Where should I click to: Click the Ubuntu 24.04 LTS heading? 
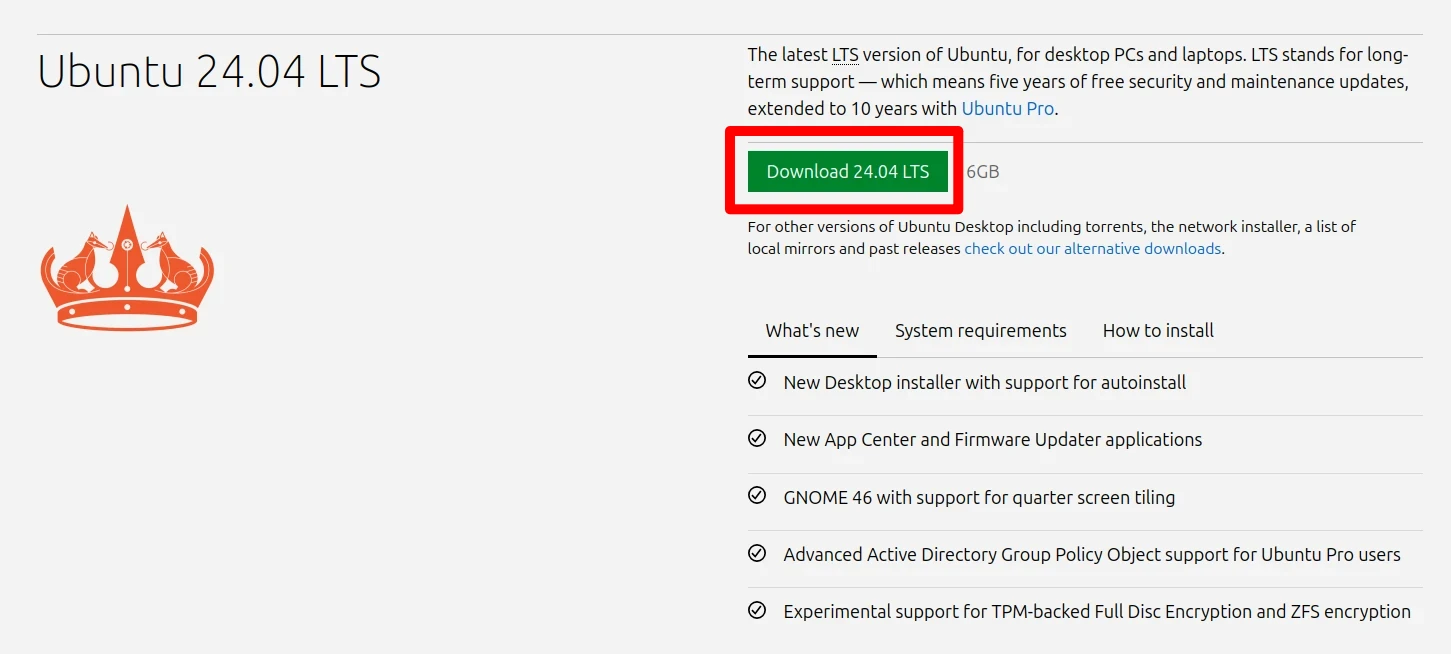(x=209, y=72)
